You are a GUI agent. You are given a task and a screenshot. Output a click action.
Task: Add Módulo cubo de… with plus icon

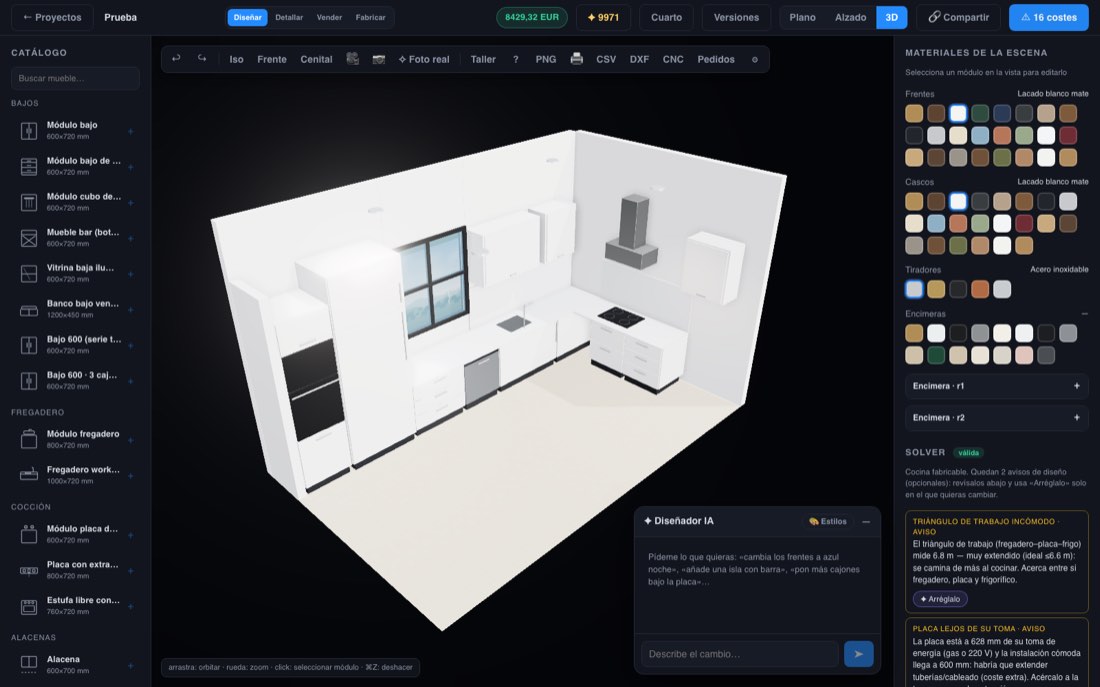coord(130,203)
